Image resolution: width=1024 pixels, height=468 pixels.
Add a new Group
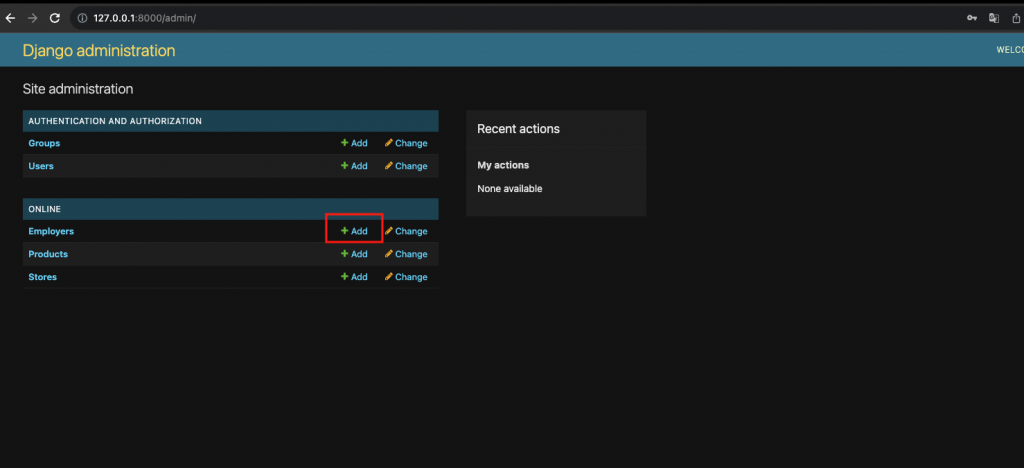[354, 144]
